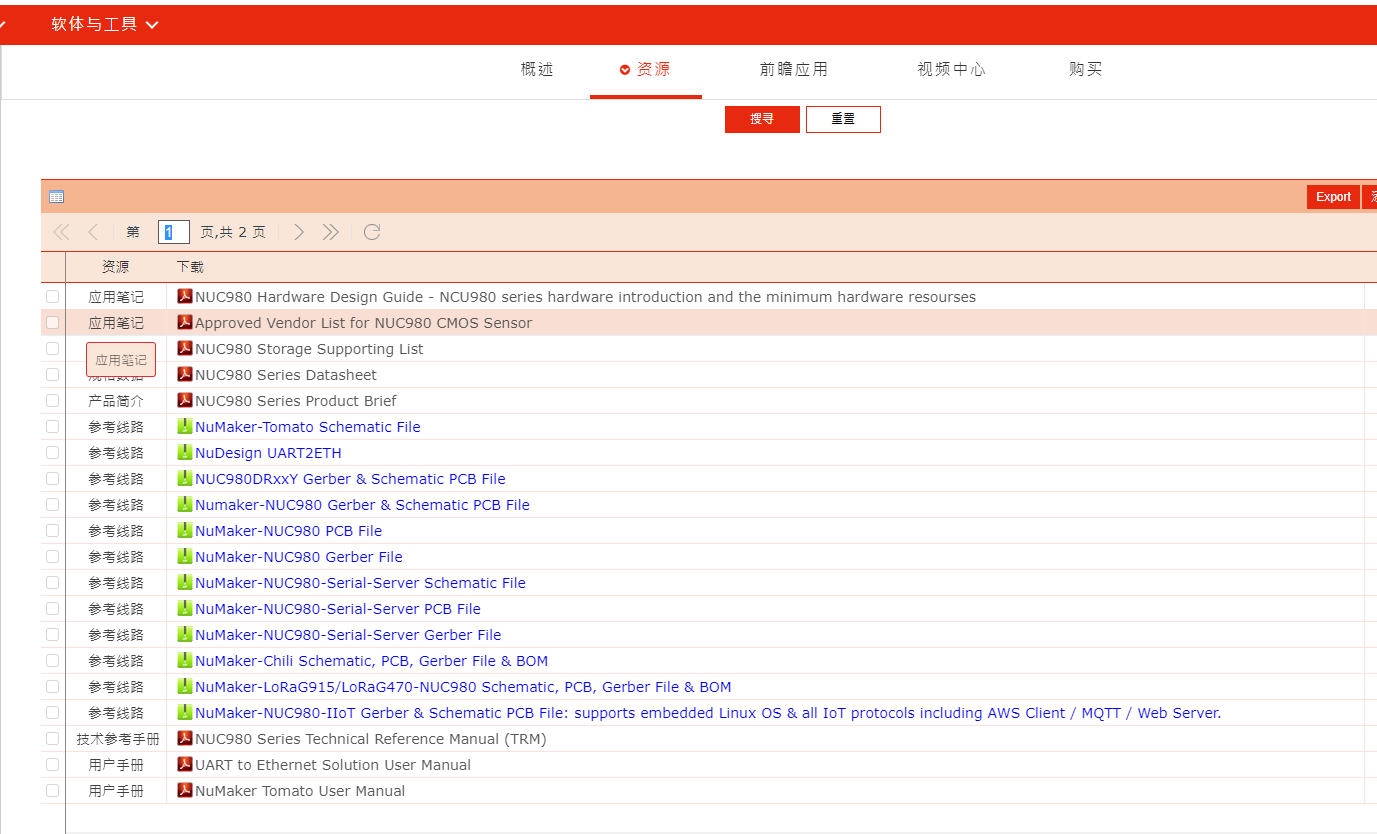This screenshot has width=1377, height=834.
Task: Jump to the first page using double-left arrow
Action: point(60,231)
